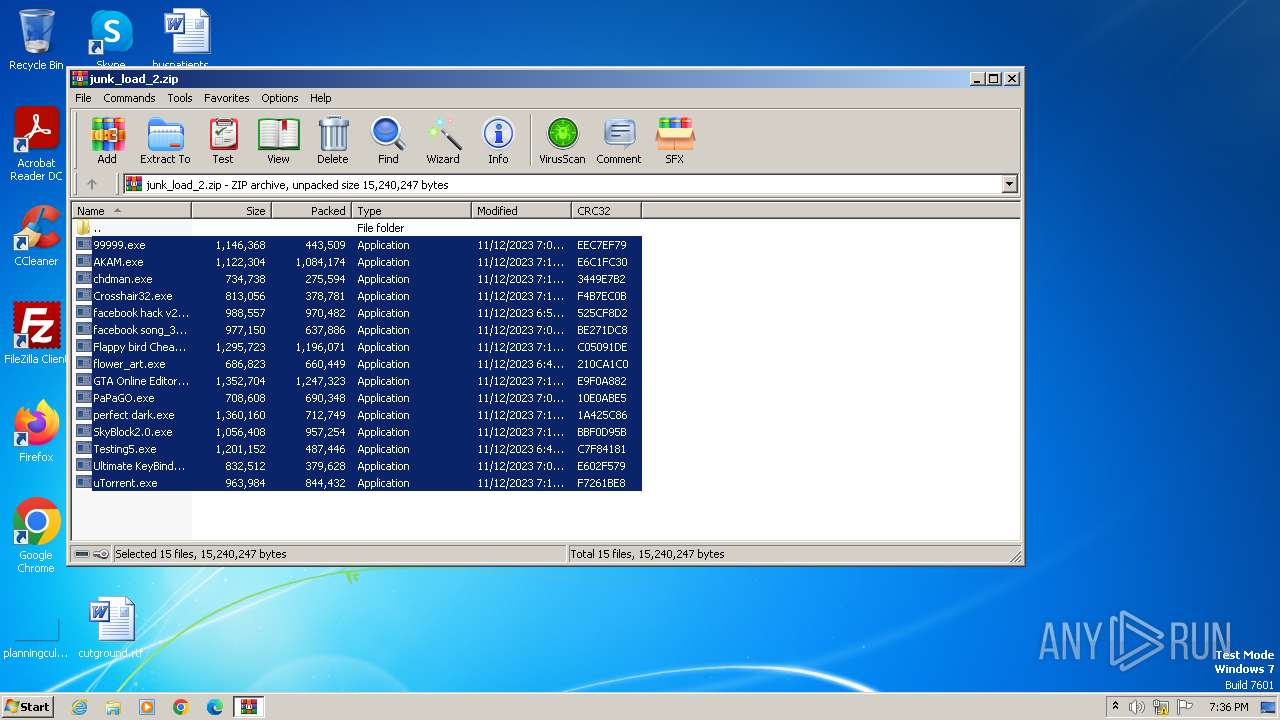
Task: Open the Help menu
Action: (321, 98)
